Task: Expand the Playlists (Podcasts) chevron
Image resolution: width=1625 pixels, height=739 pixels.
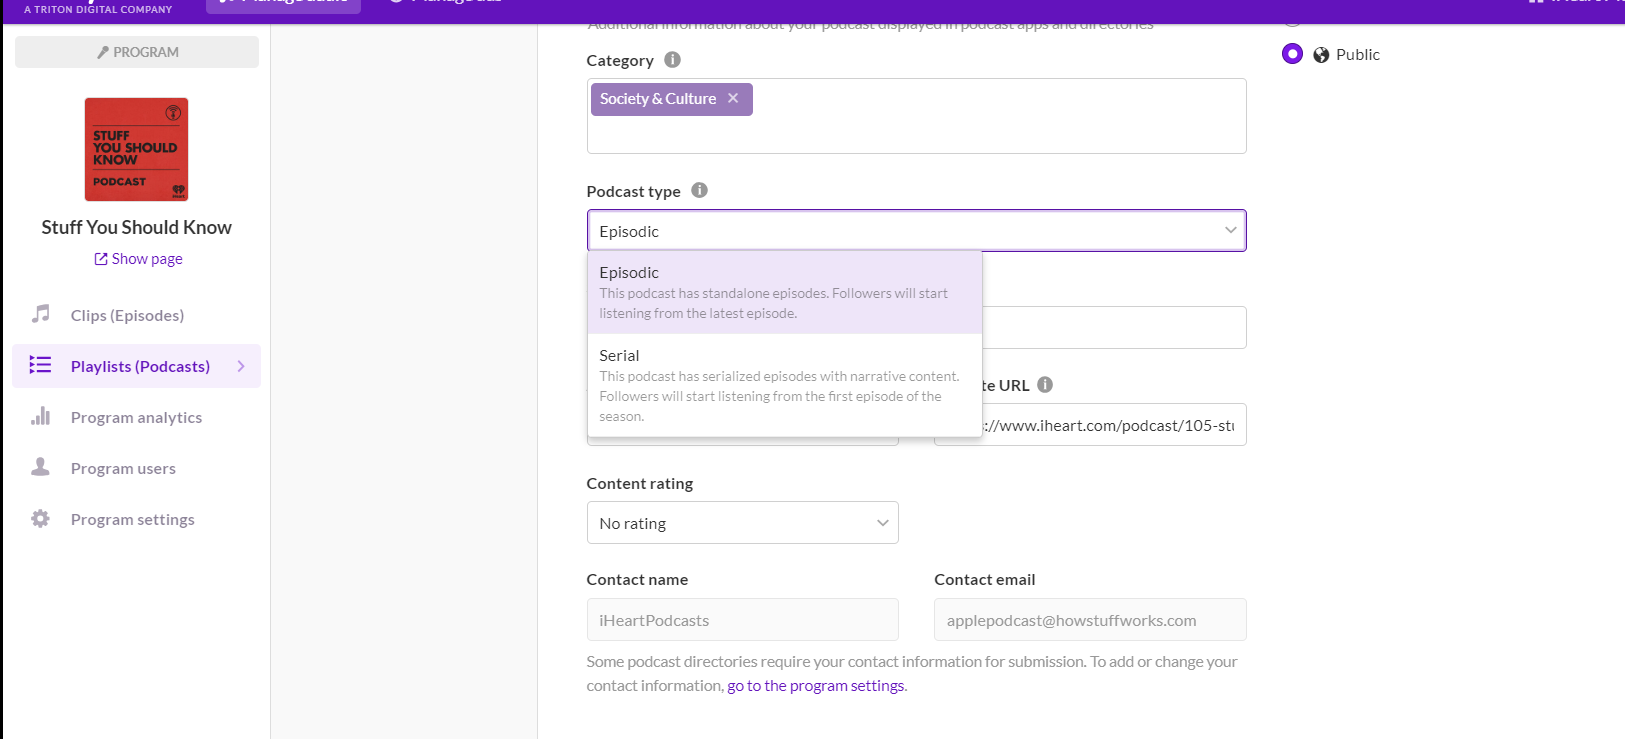Action: (241, 366)
